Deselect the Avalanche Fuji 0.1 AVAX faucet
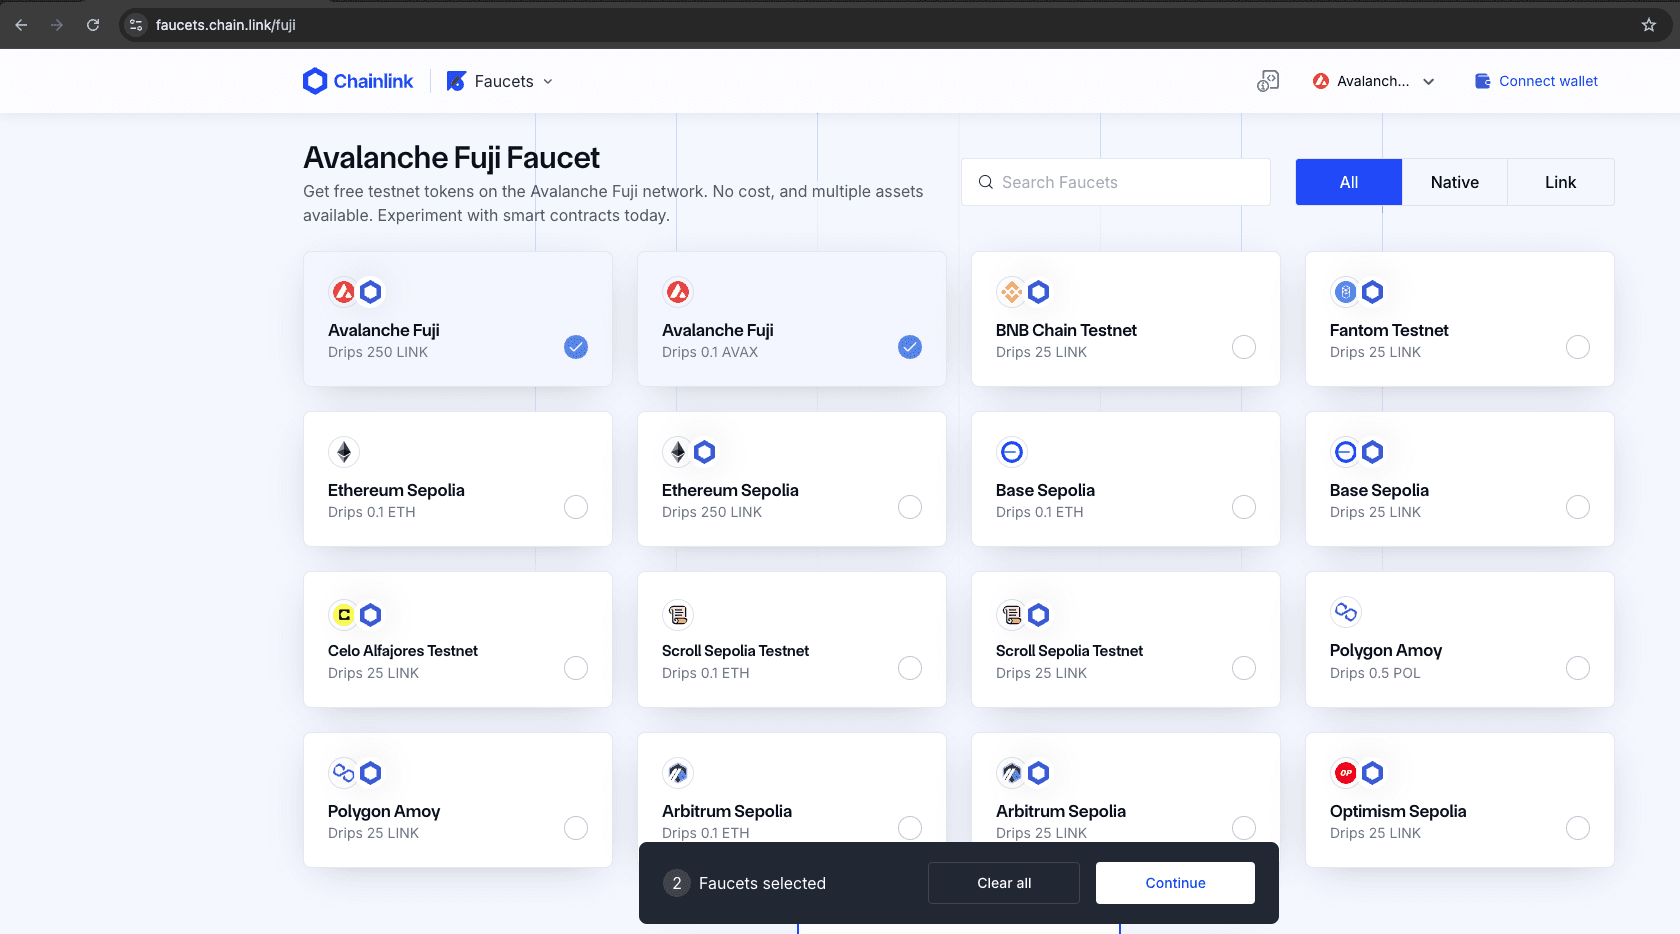The height and width of the screenshot is (934, 1680). [x=910, y=347]
